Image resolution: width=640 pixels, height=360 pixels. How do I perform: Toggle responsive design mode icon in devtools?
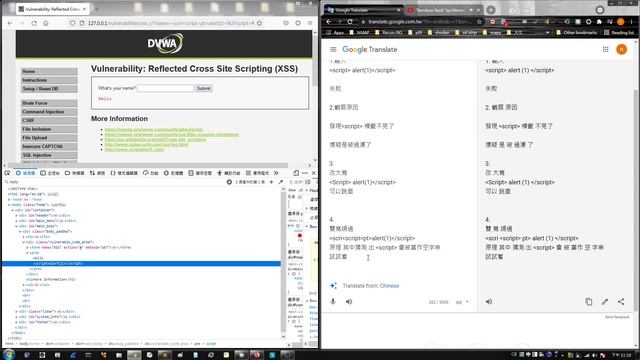(296, 173)
